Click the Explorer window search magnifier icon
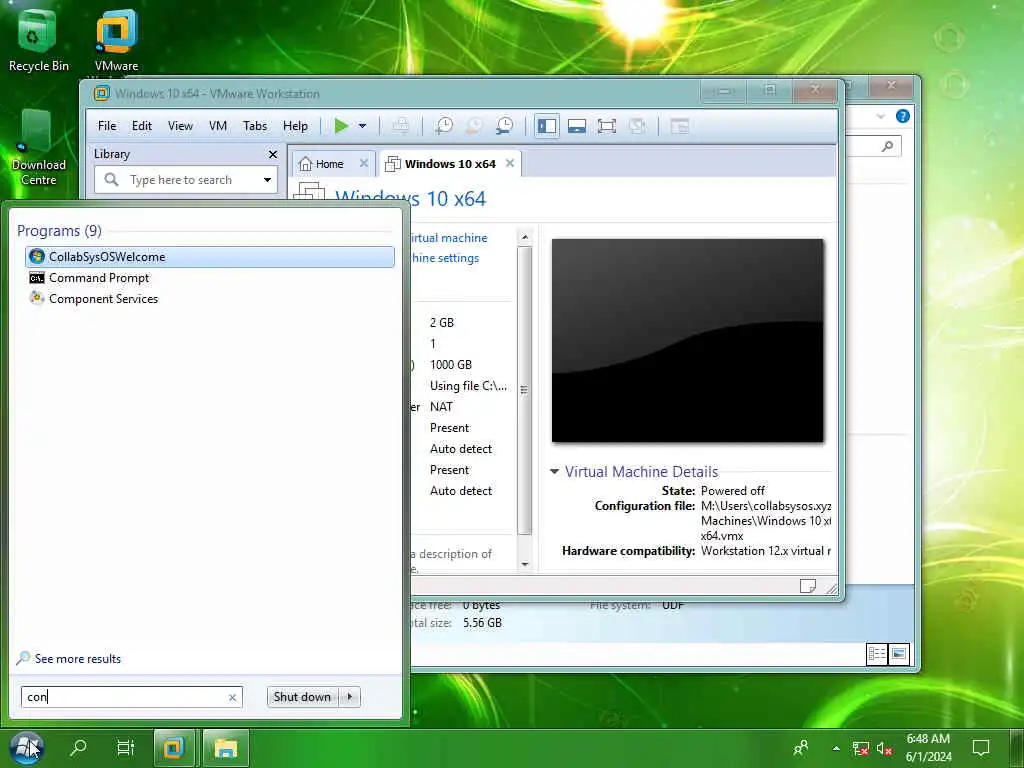 (887, 146)
